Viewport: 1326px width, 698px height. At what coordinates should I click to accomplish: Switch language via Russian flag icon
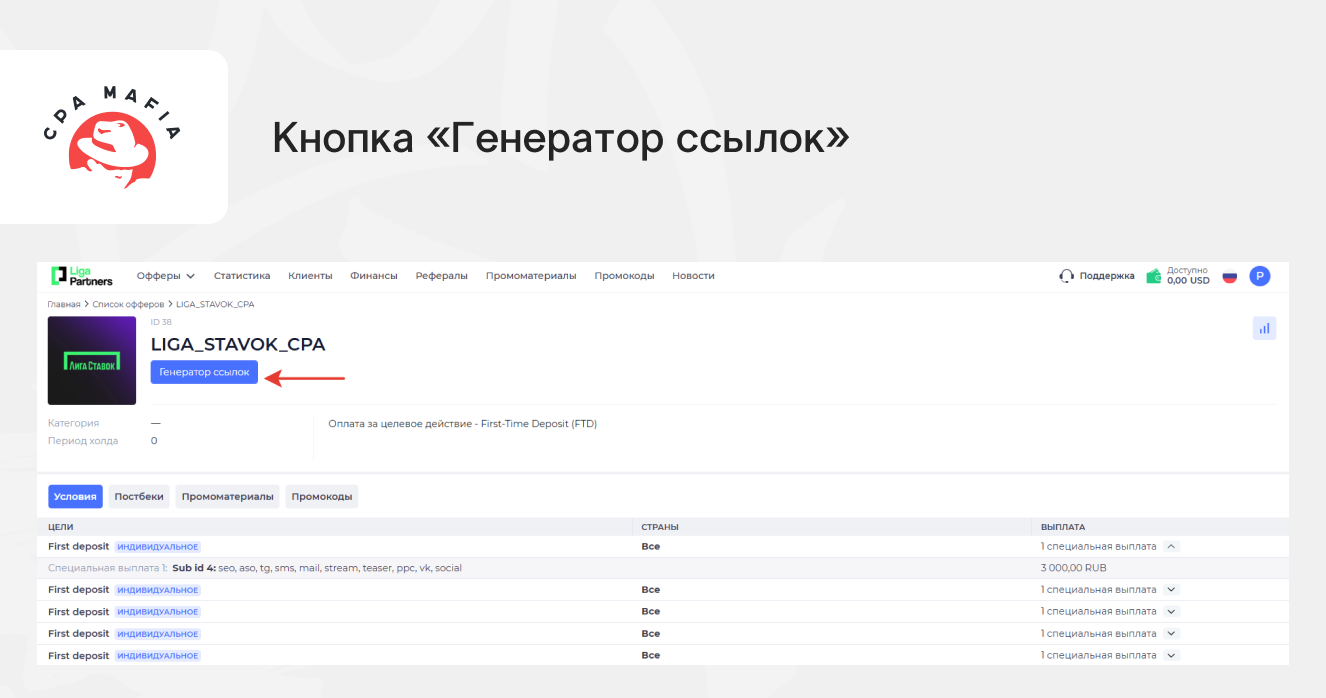1230,276
